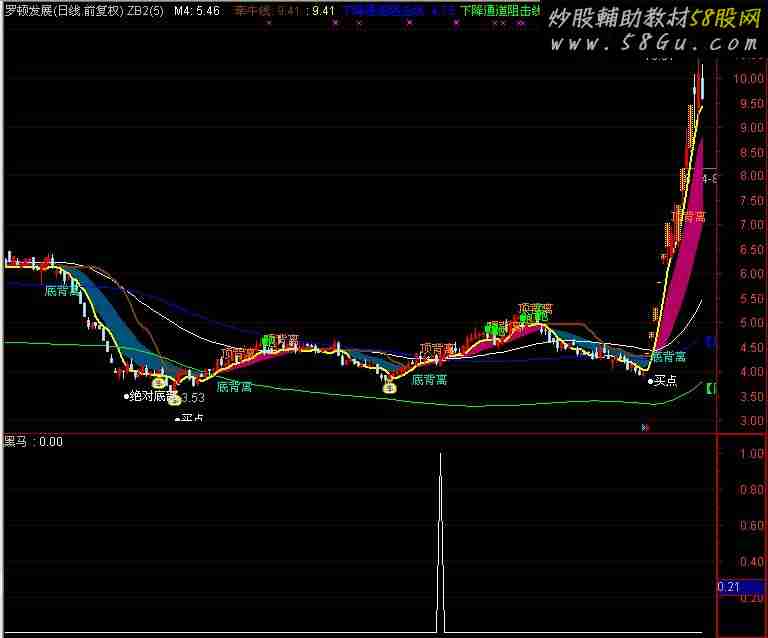The height and width of the screenshot is (638, 768).
Task: Click the 7.00 price axis label
Action: (x=751, y=225)
